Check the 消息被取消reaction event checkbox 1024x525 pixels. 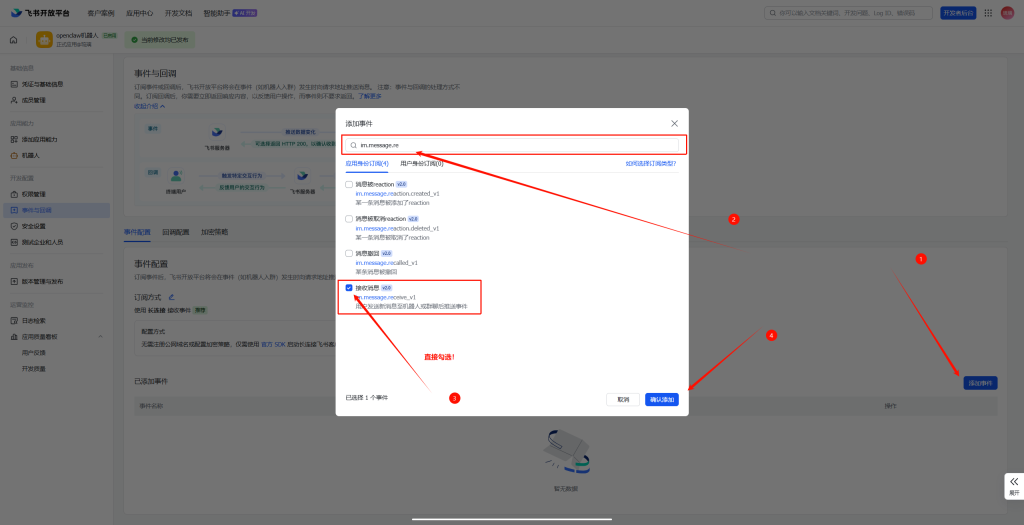tap(349, 219)
